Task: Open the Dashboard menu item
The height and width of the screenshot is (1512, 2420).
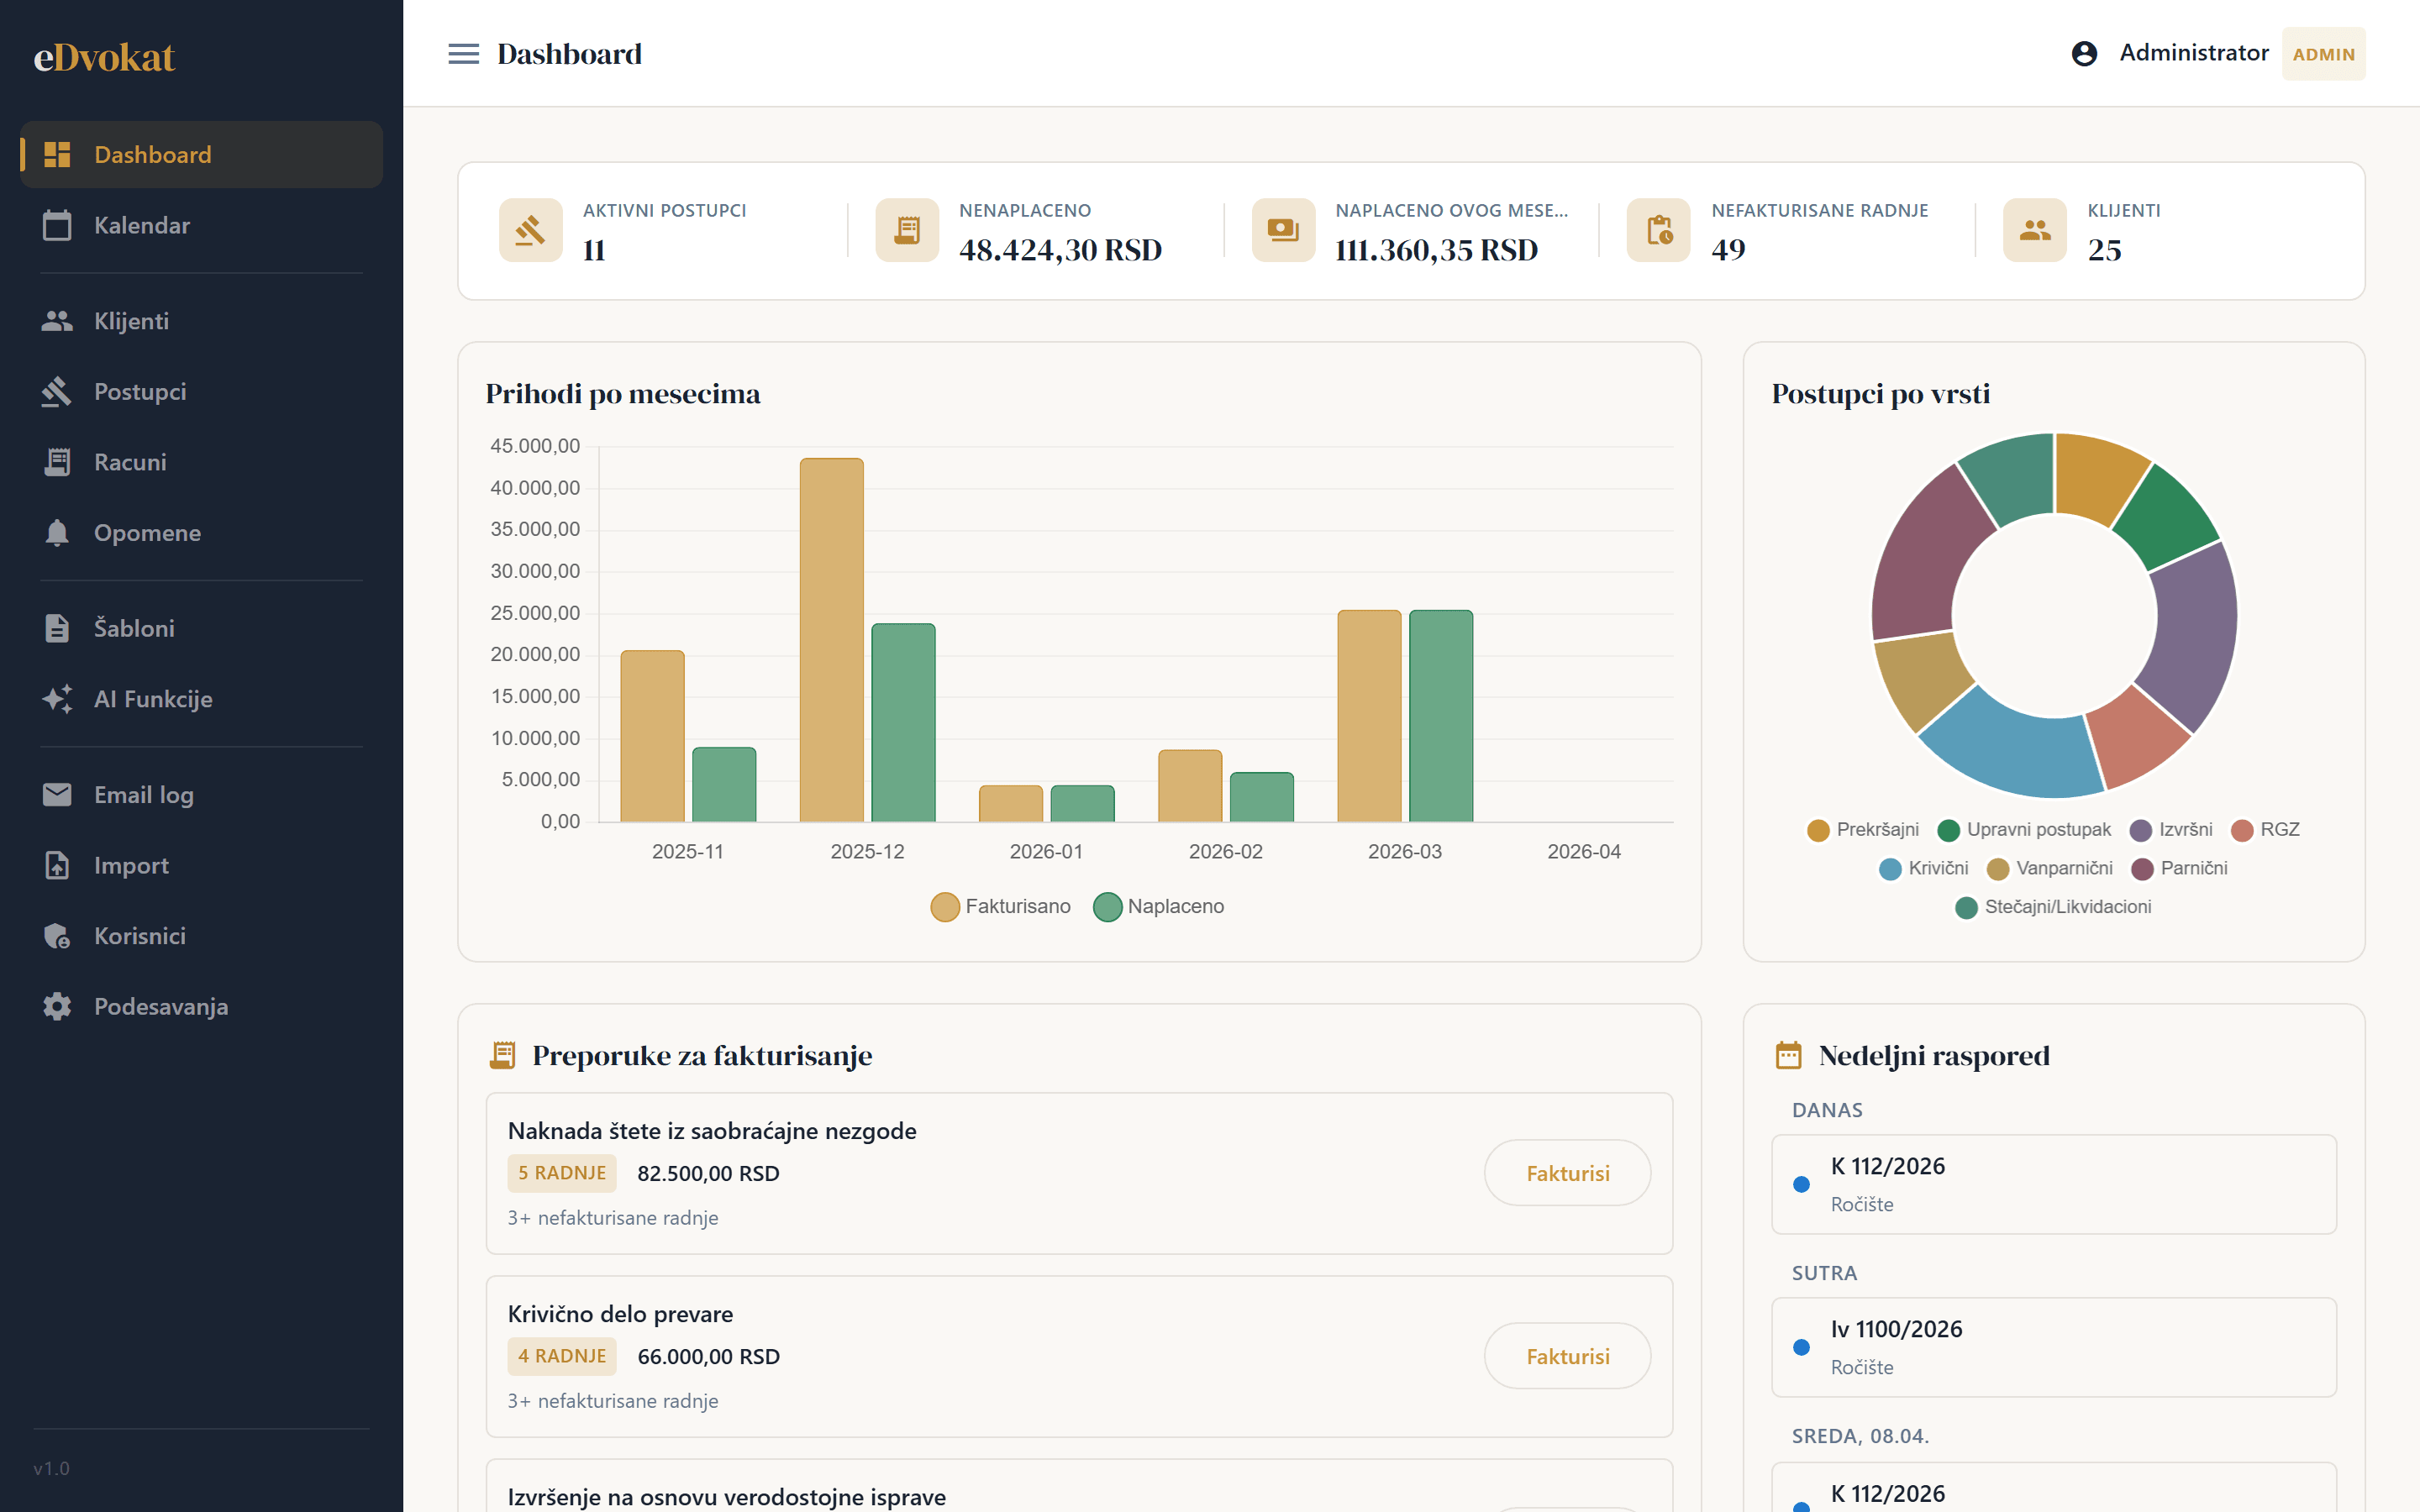Action: coord(201,154)
